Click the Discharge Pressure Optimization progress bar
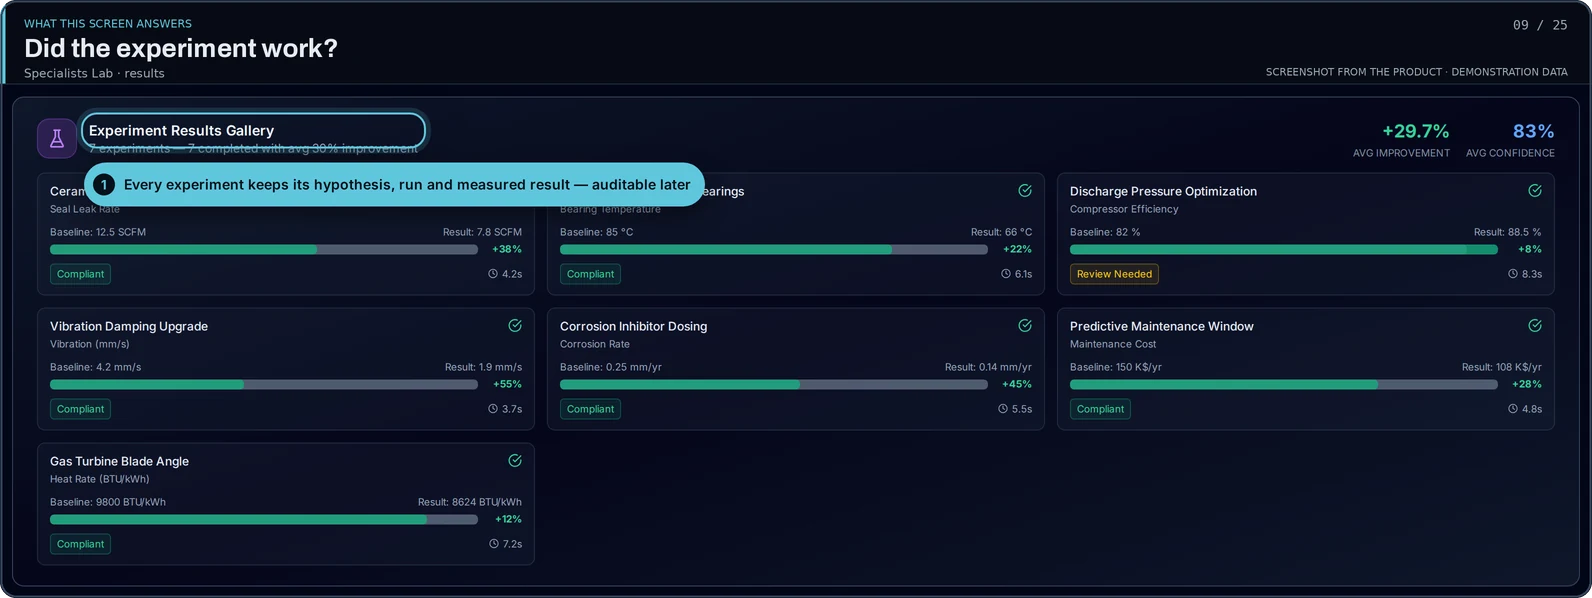 coord(1284,250)
